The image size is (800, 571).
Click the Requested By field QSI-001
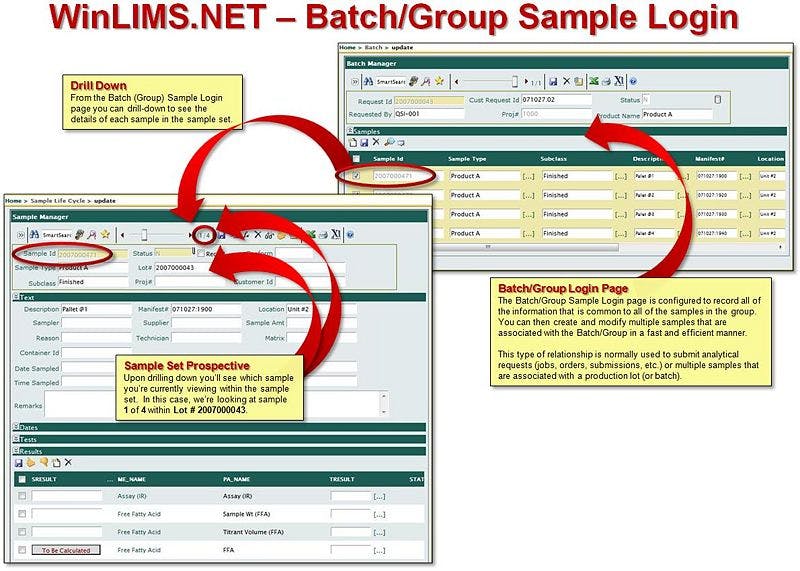coord(430,114)
